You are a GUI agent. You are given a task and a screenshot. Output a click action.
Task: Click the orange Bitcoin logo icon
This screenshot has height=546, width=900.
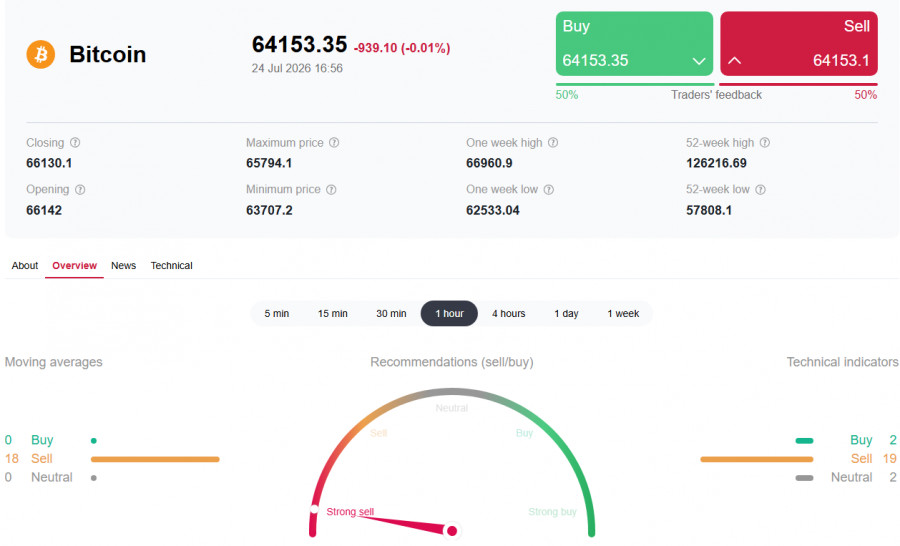click(41, 55)
